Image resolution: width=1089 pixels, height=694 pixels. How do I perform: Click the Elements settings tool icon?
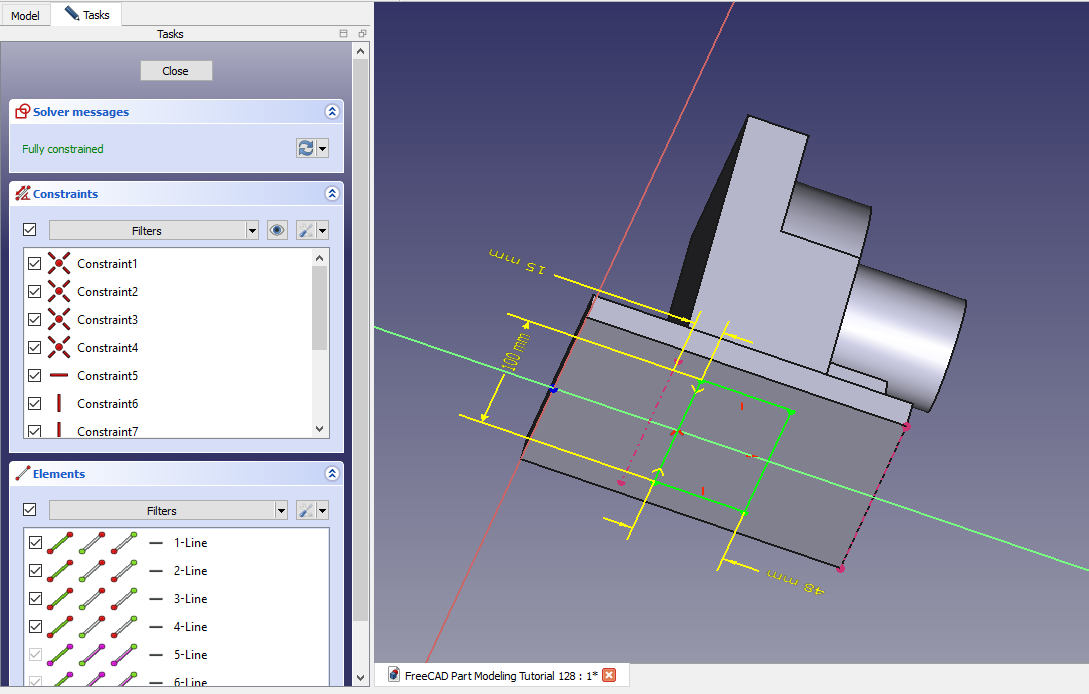[307, 510]
